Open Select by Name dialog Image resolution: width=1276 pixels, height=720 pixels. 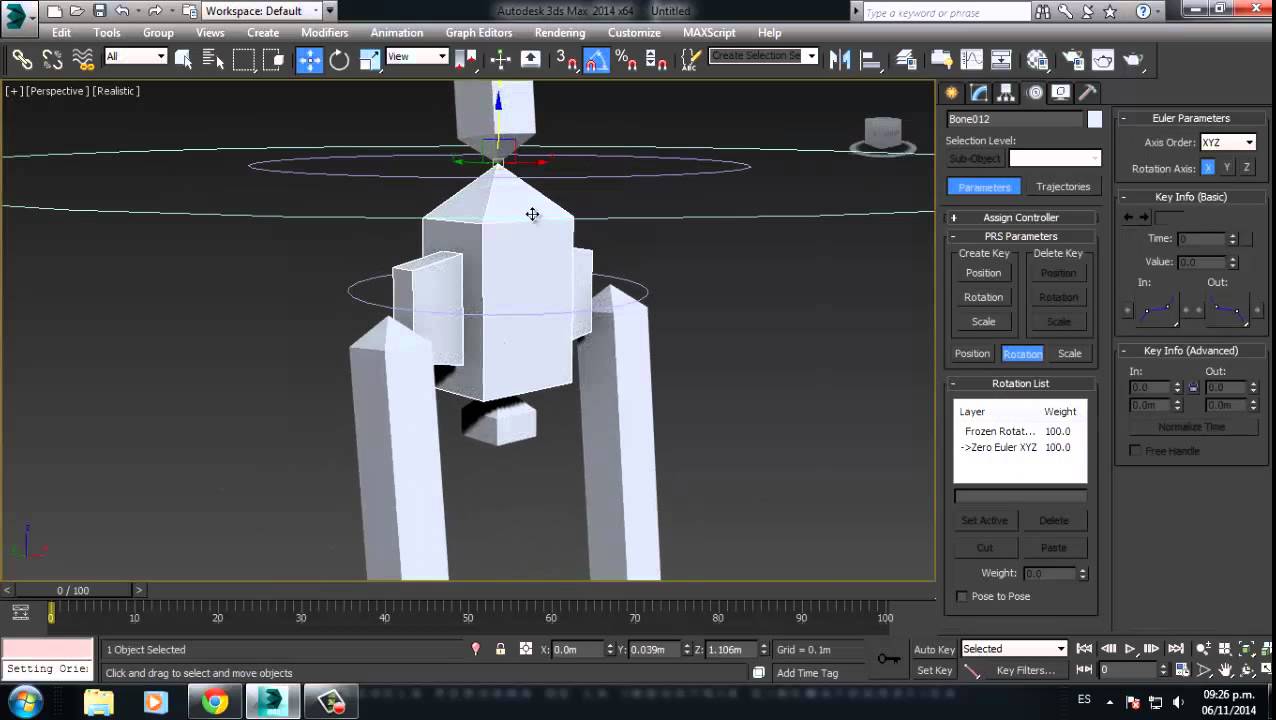pyautogui.click(x=213, y=60)
